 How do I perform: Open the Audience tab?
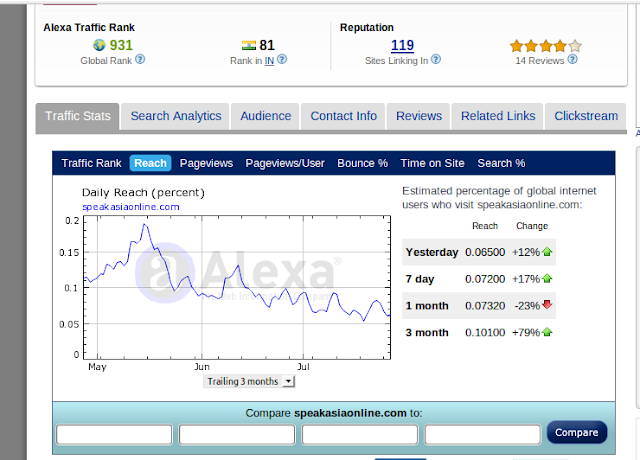tap(265, 116)
